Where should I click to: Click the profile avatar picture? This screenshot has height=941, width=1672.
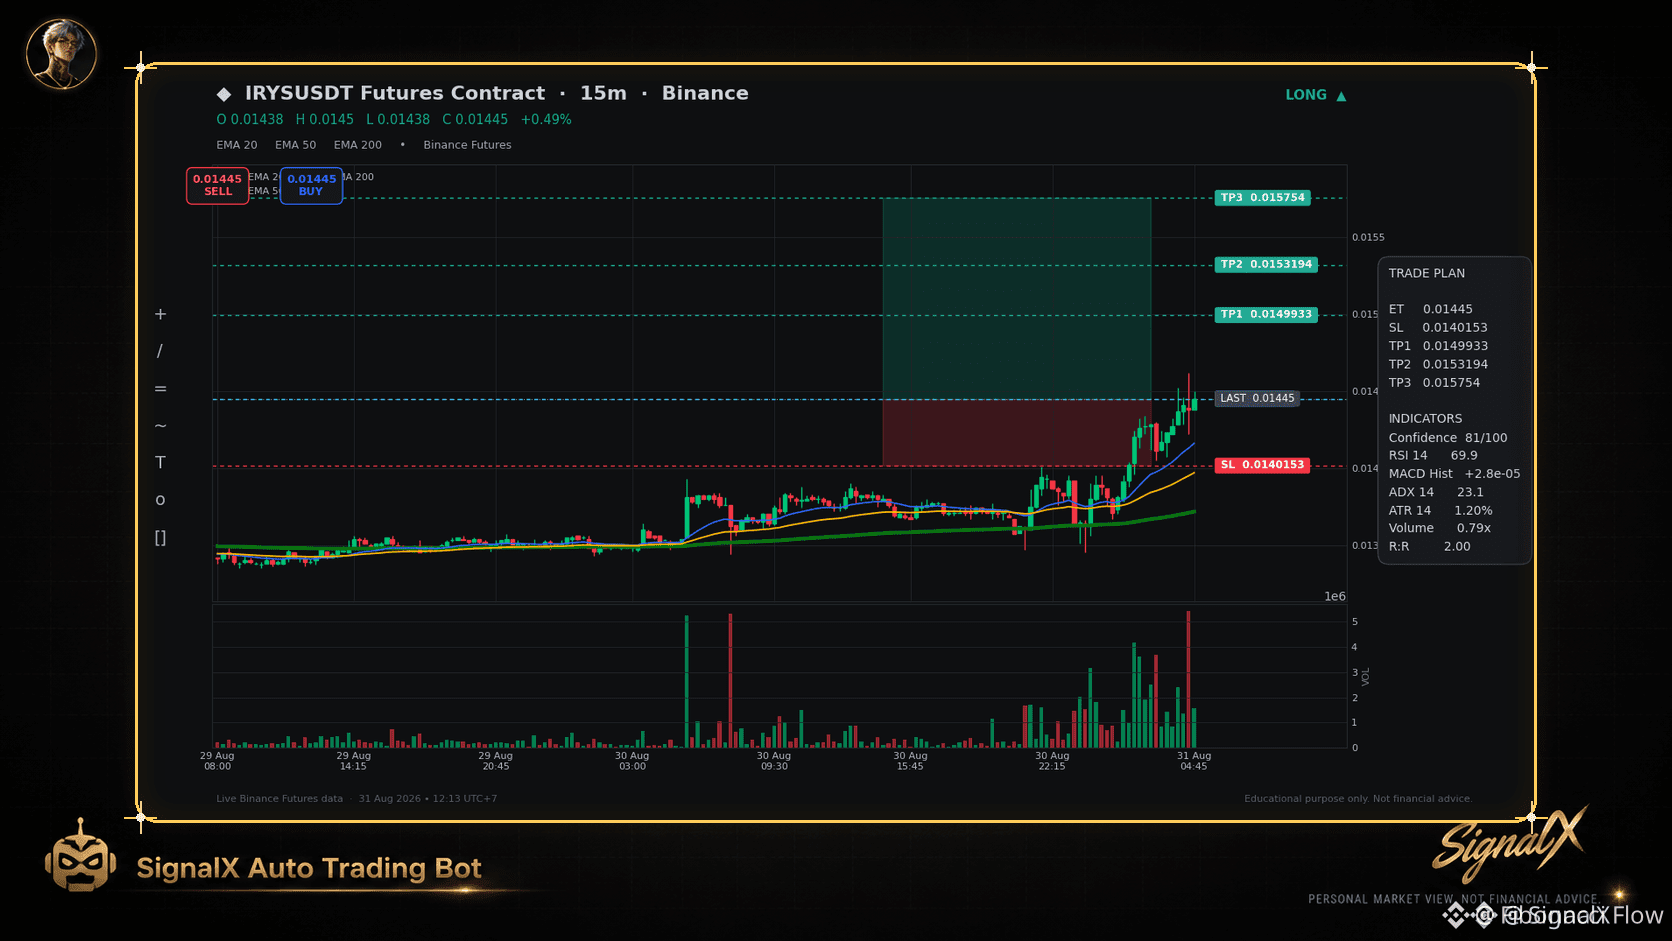click(61, 53)
